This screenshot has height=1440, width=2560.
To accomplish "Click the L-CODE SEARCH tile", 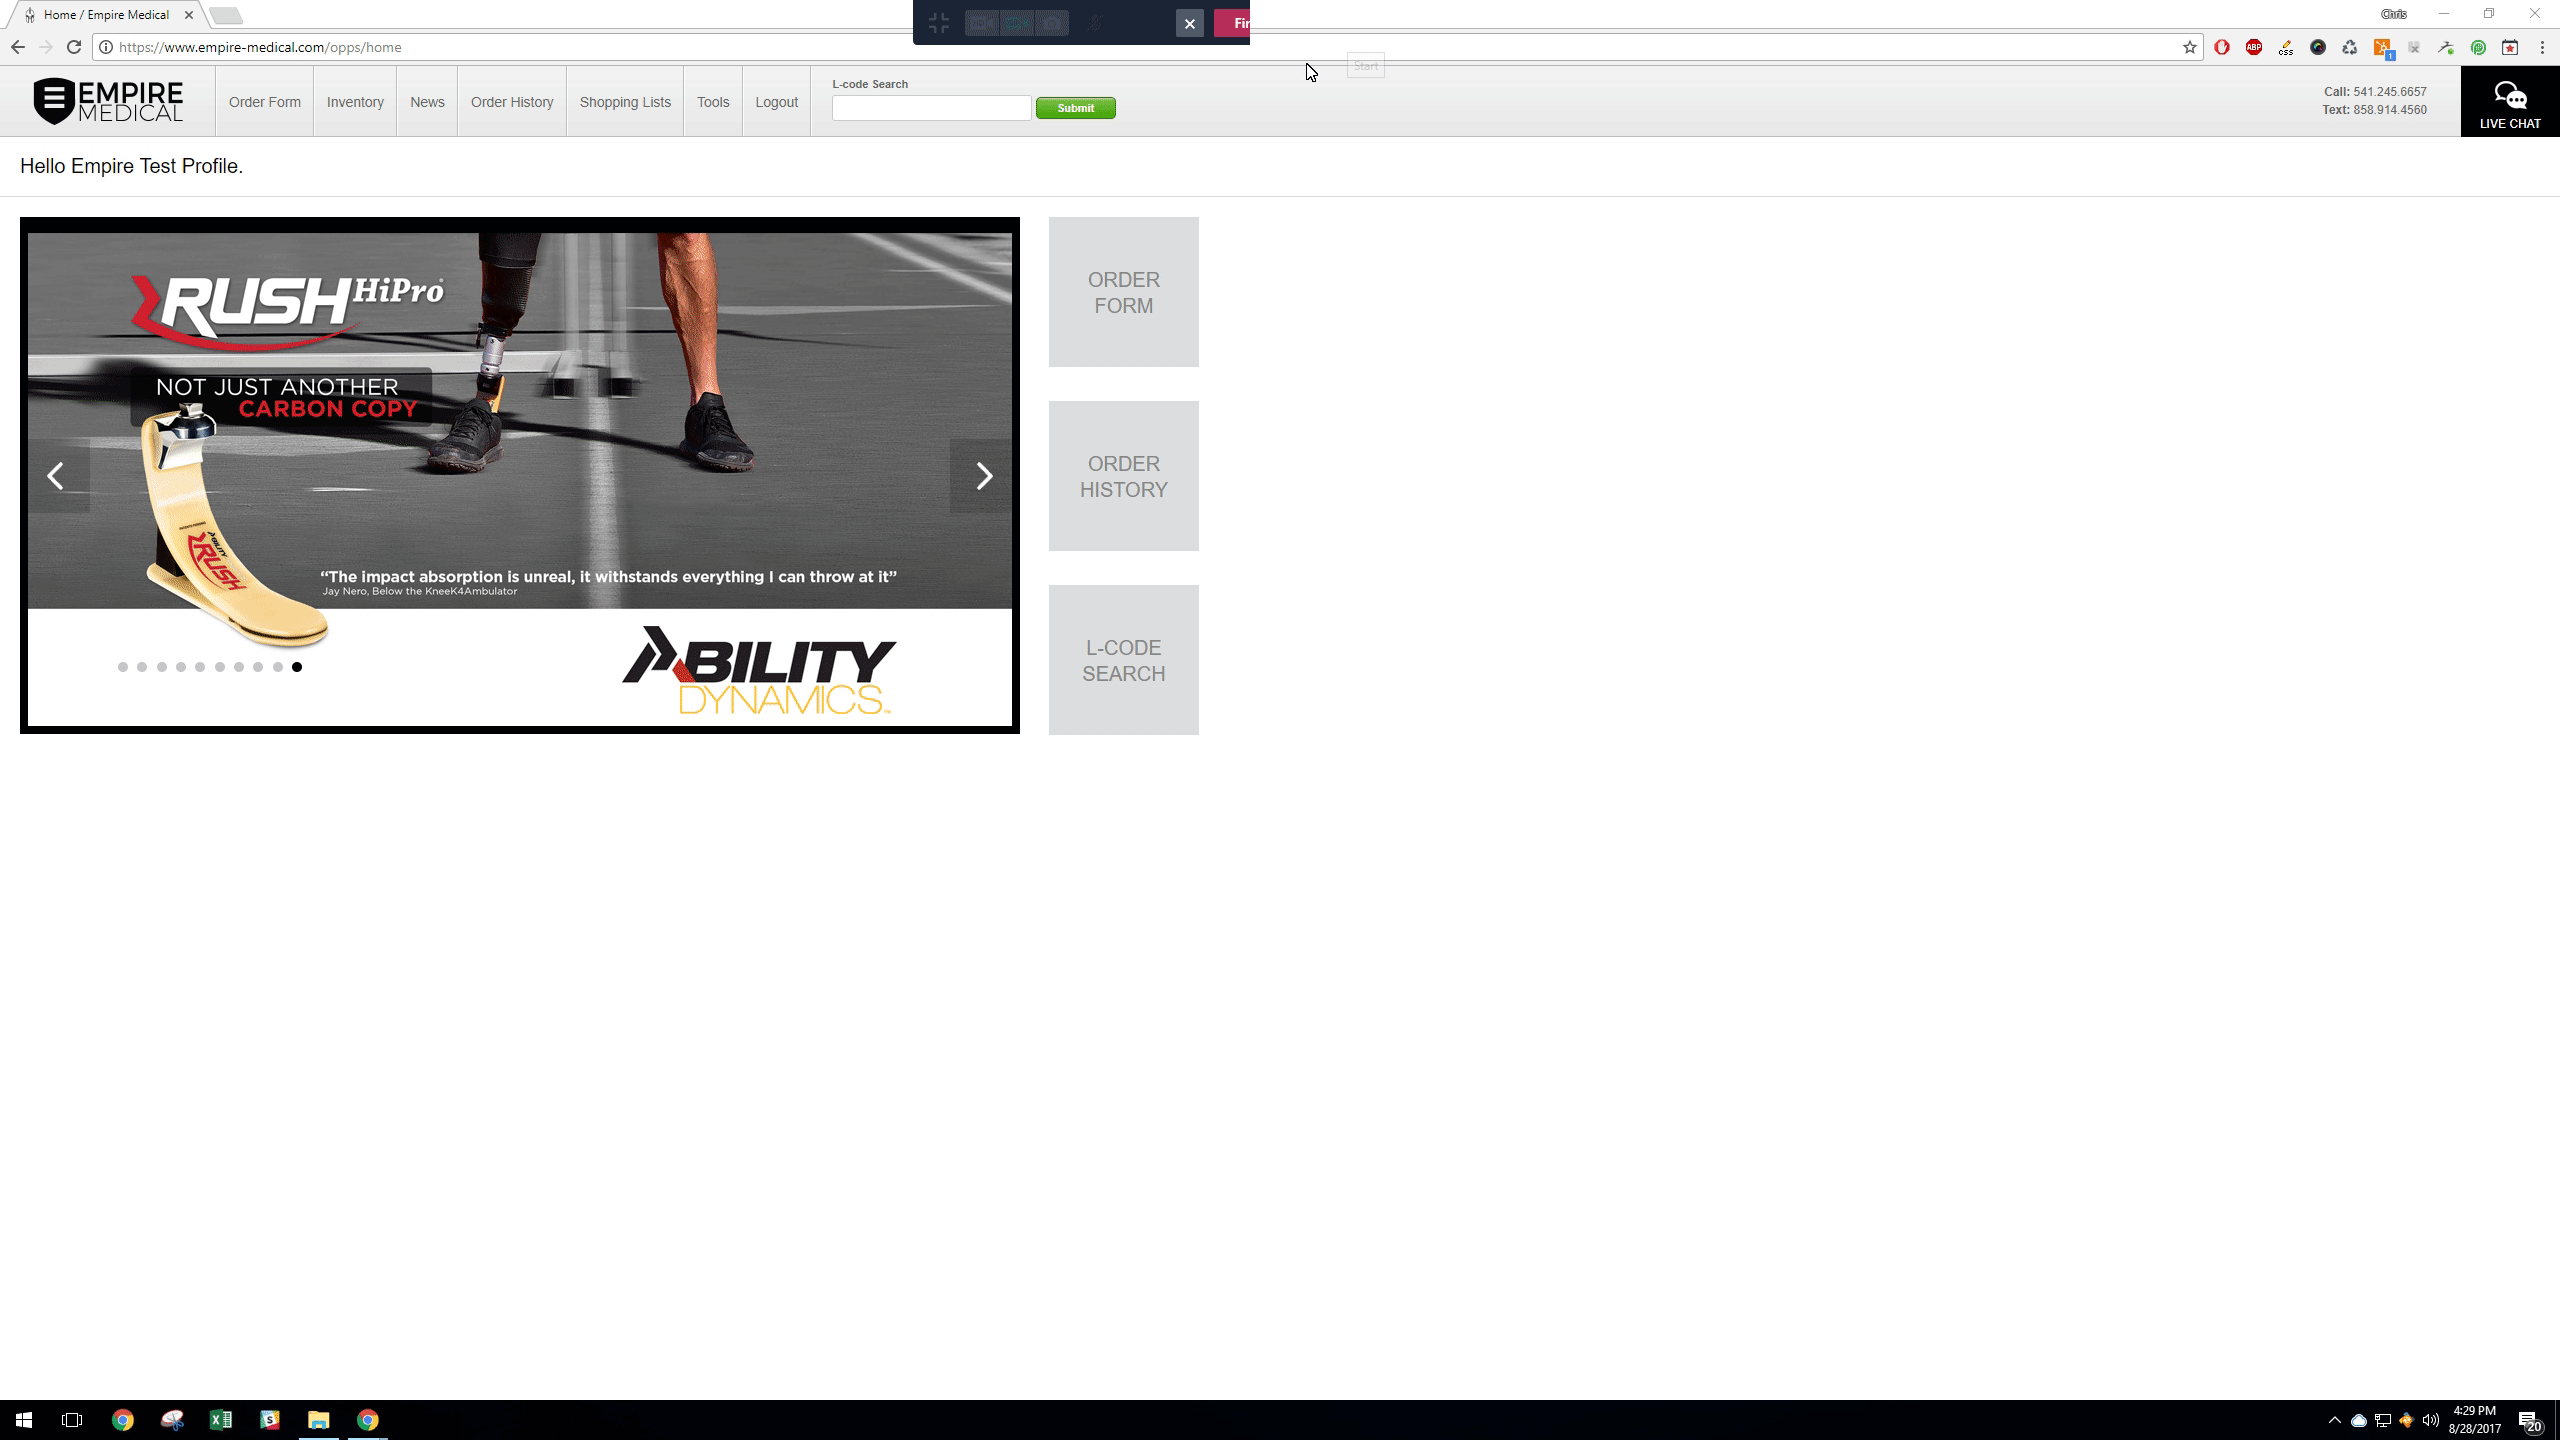I will (1124, 660).
